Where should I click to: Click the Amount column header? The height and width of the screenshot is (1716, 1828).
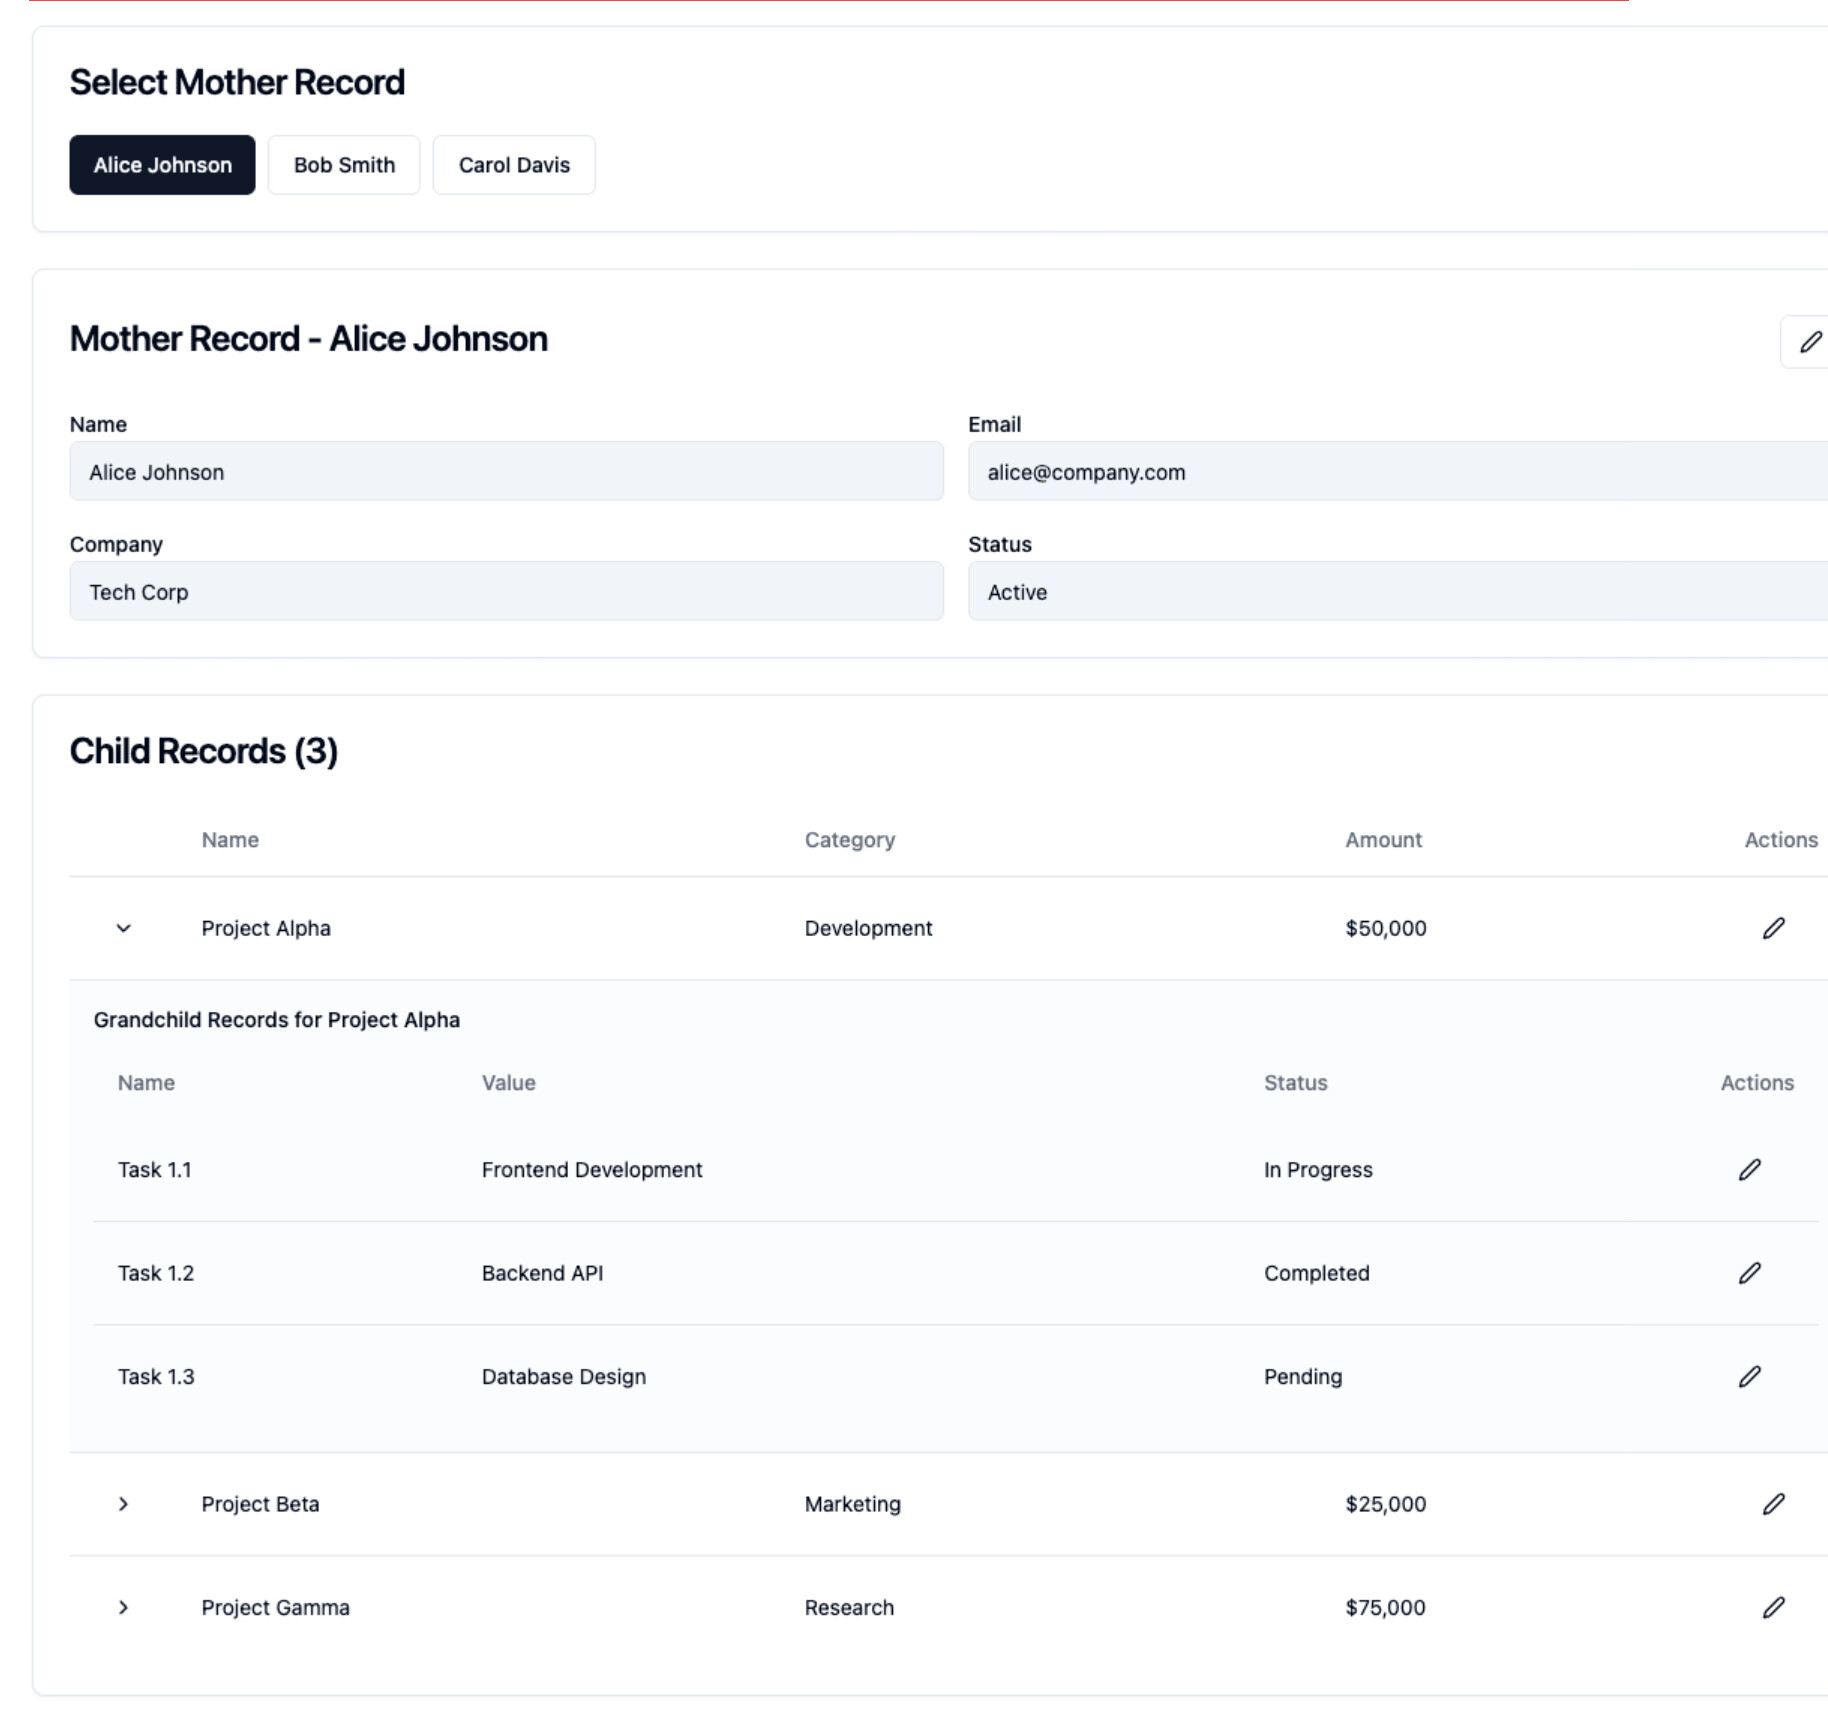[1383, 840]
